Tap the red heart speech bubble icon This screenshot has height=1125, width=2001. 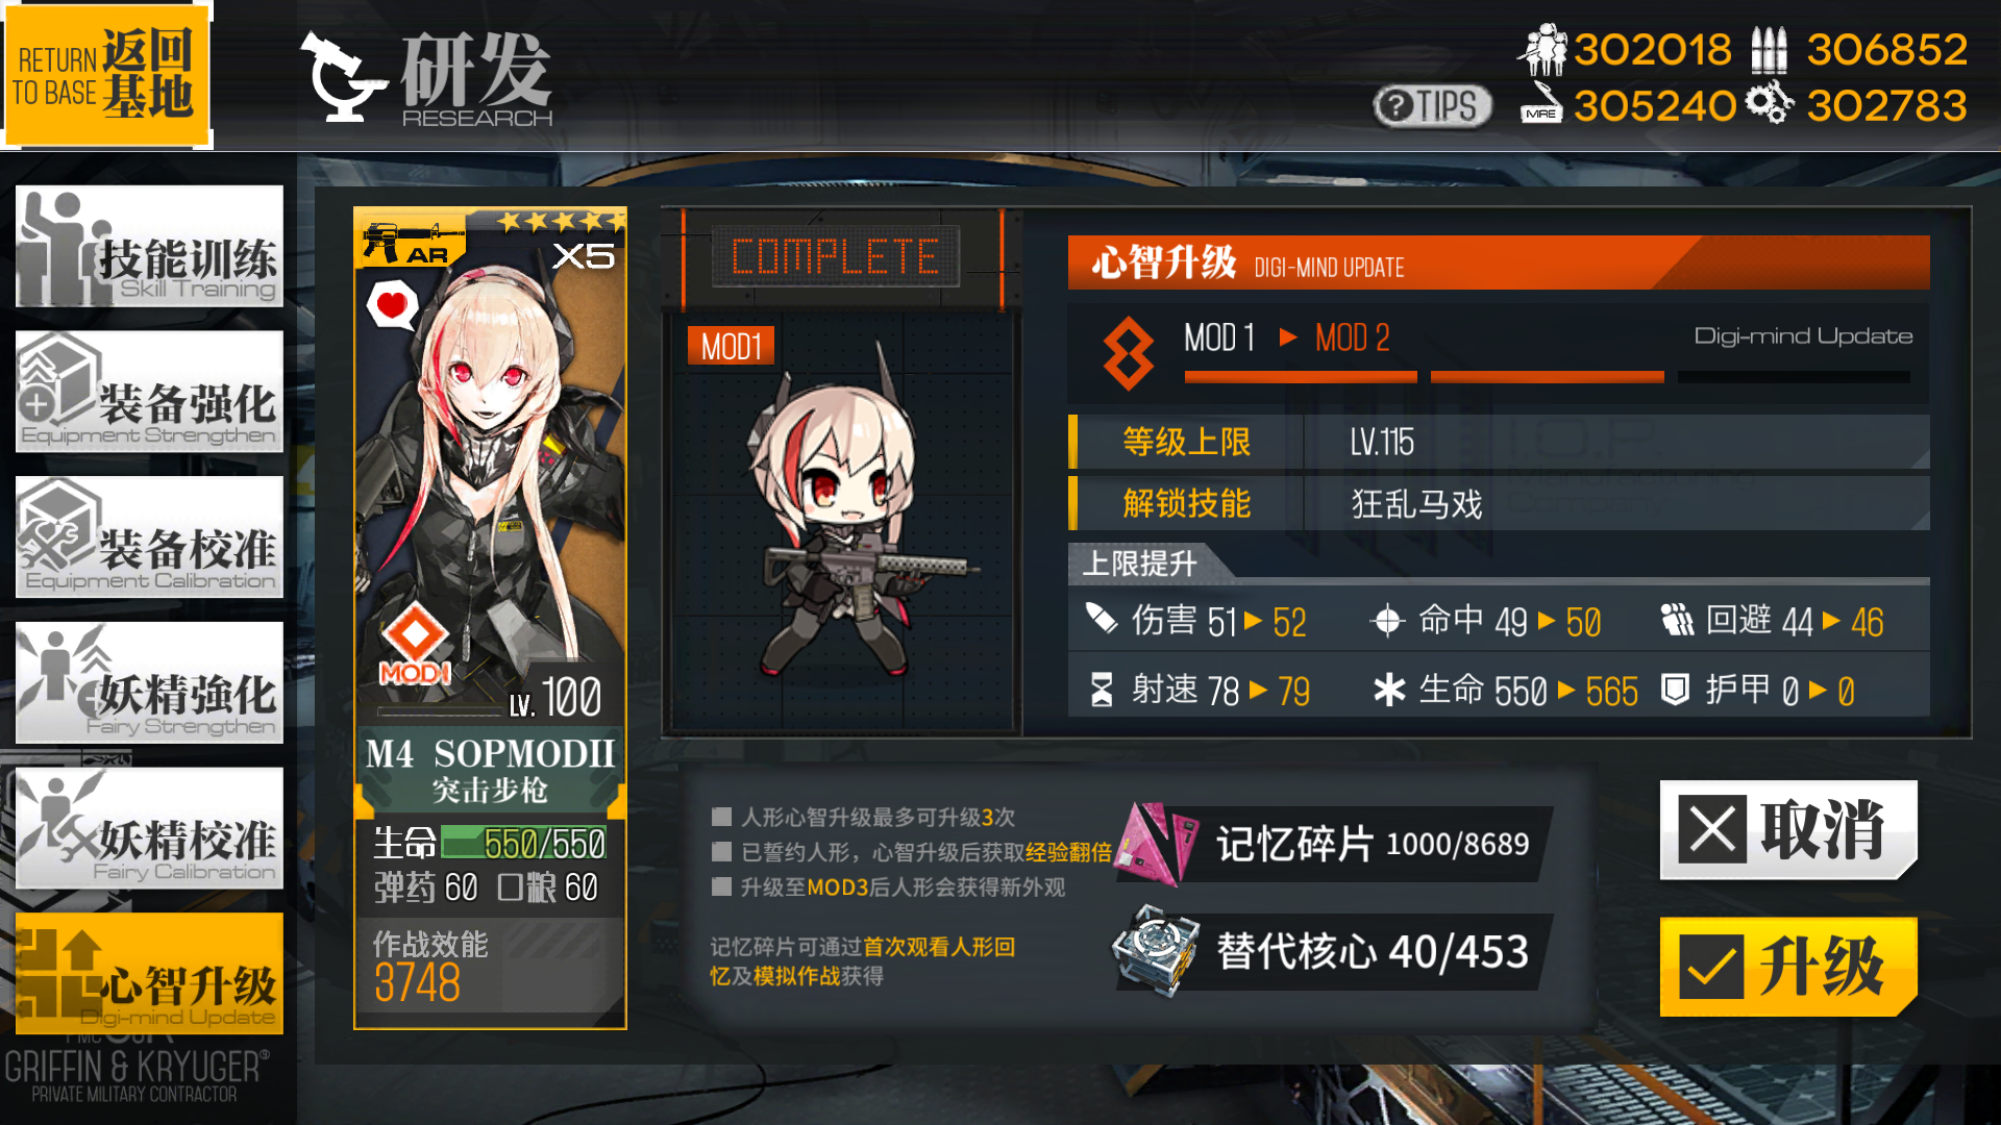pos(392,305)
